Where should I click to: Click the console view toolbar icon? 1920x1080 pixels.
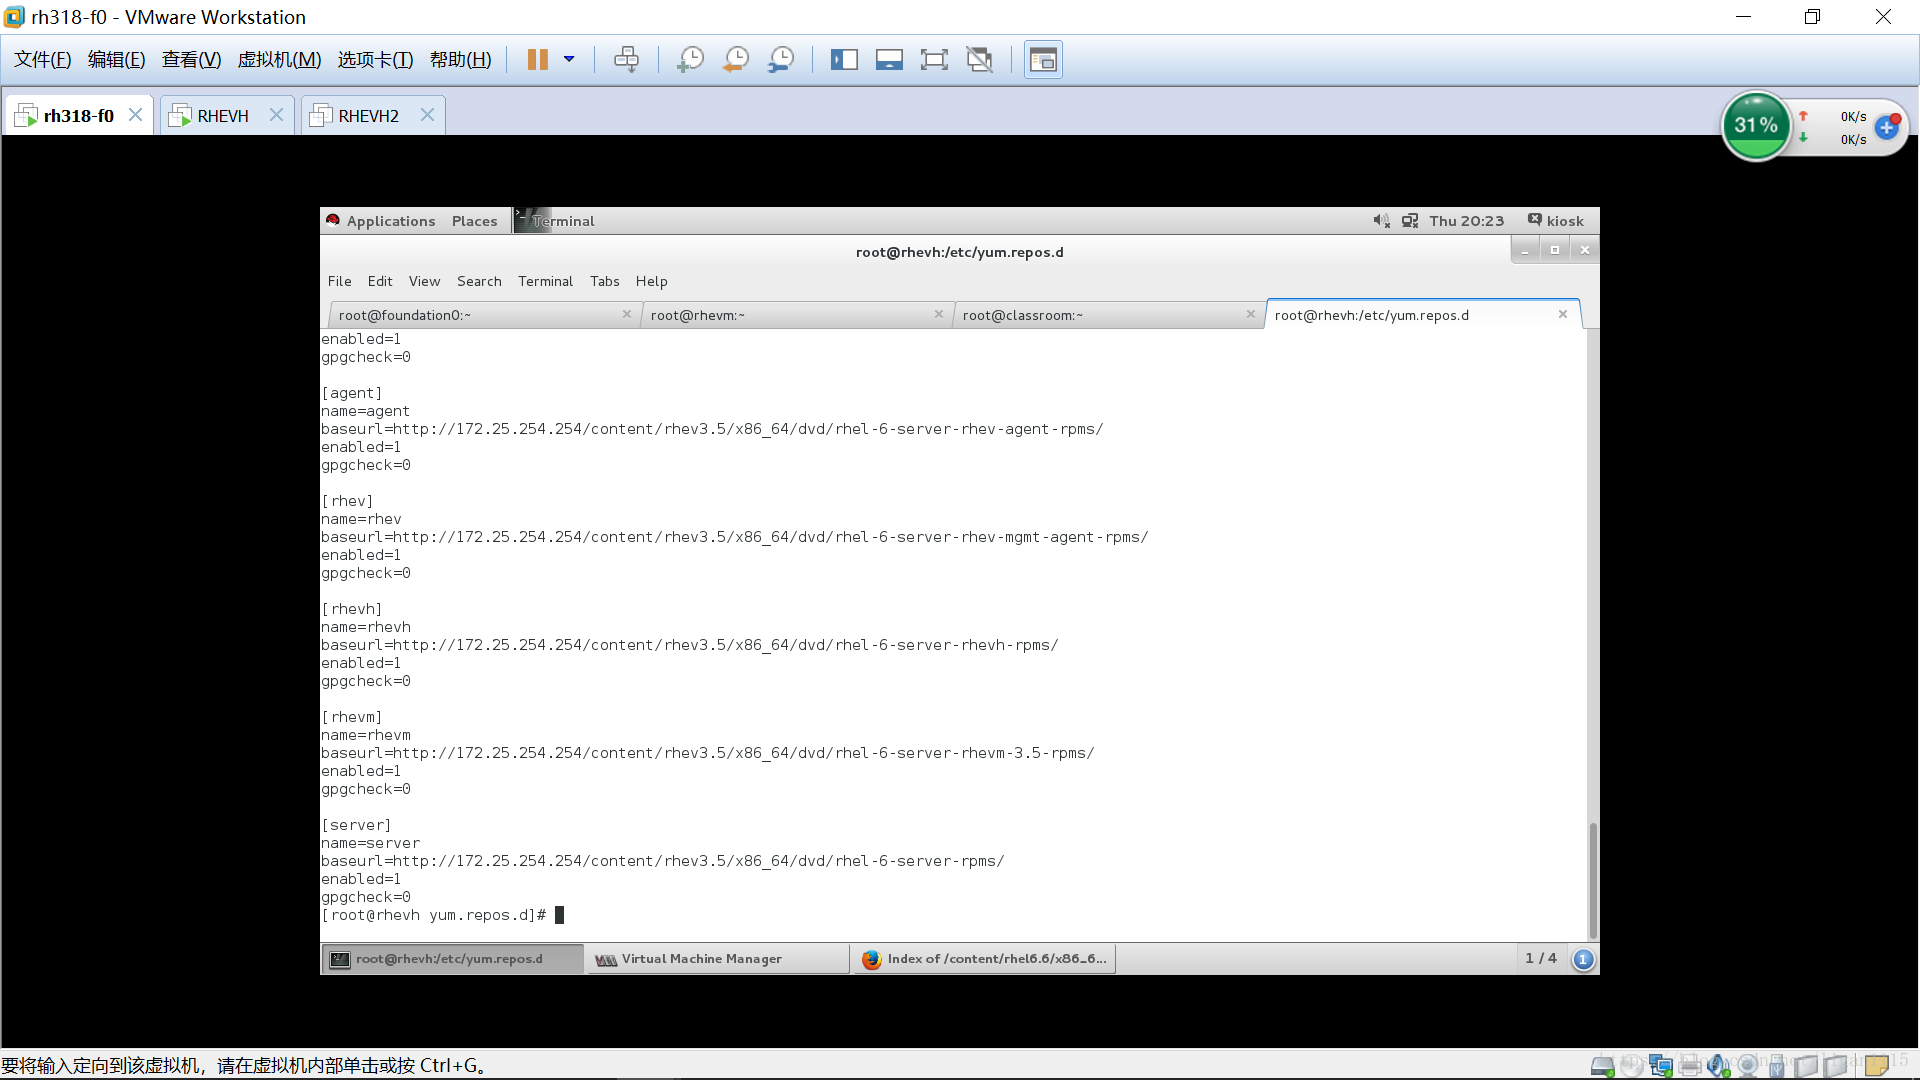point(1043,60)
